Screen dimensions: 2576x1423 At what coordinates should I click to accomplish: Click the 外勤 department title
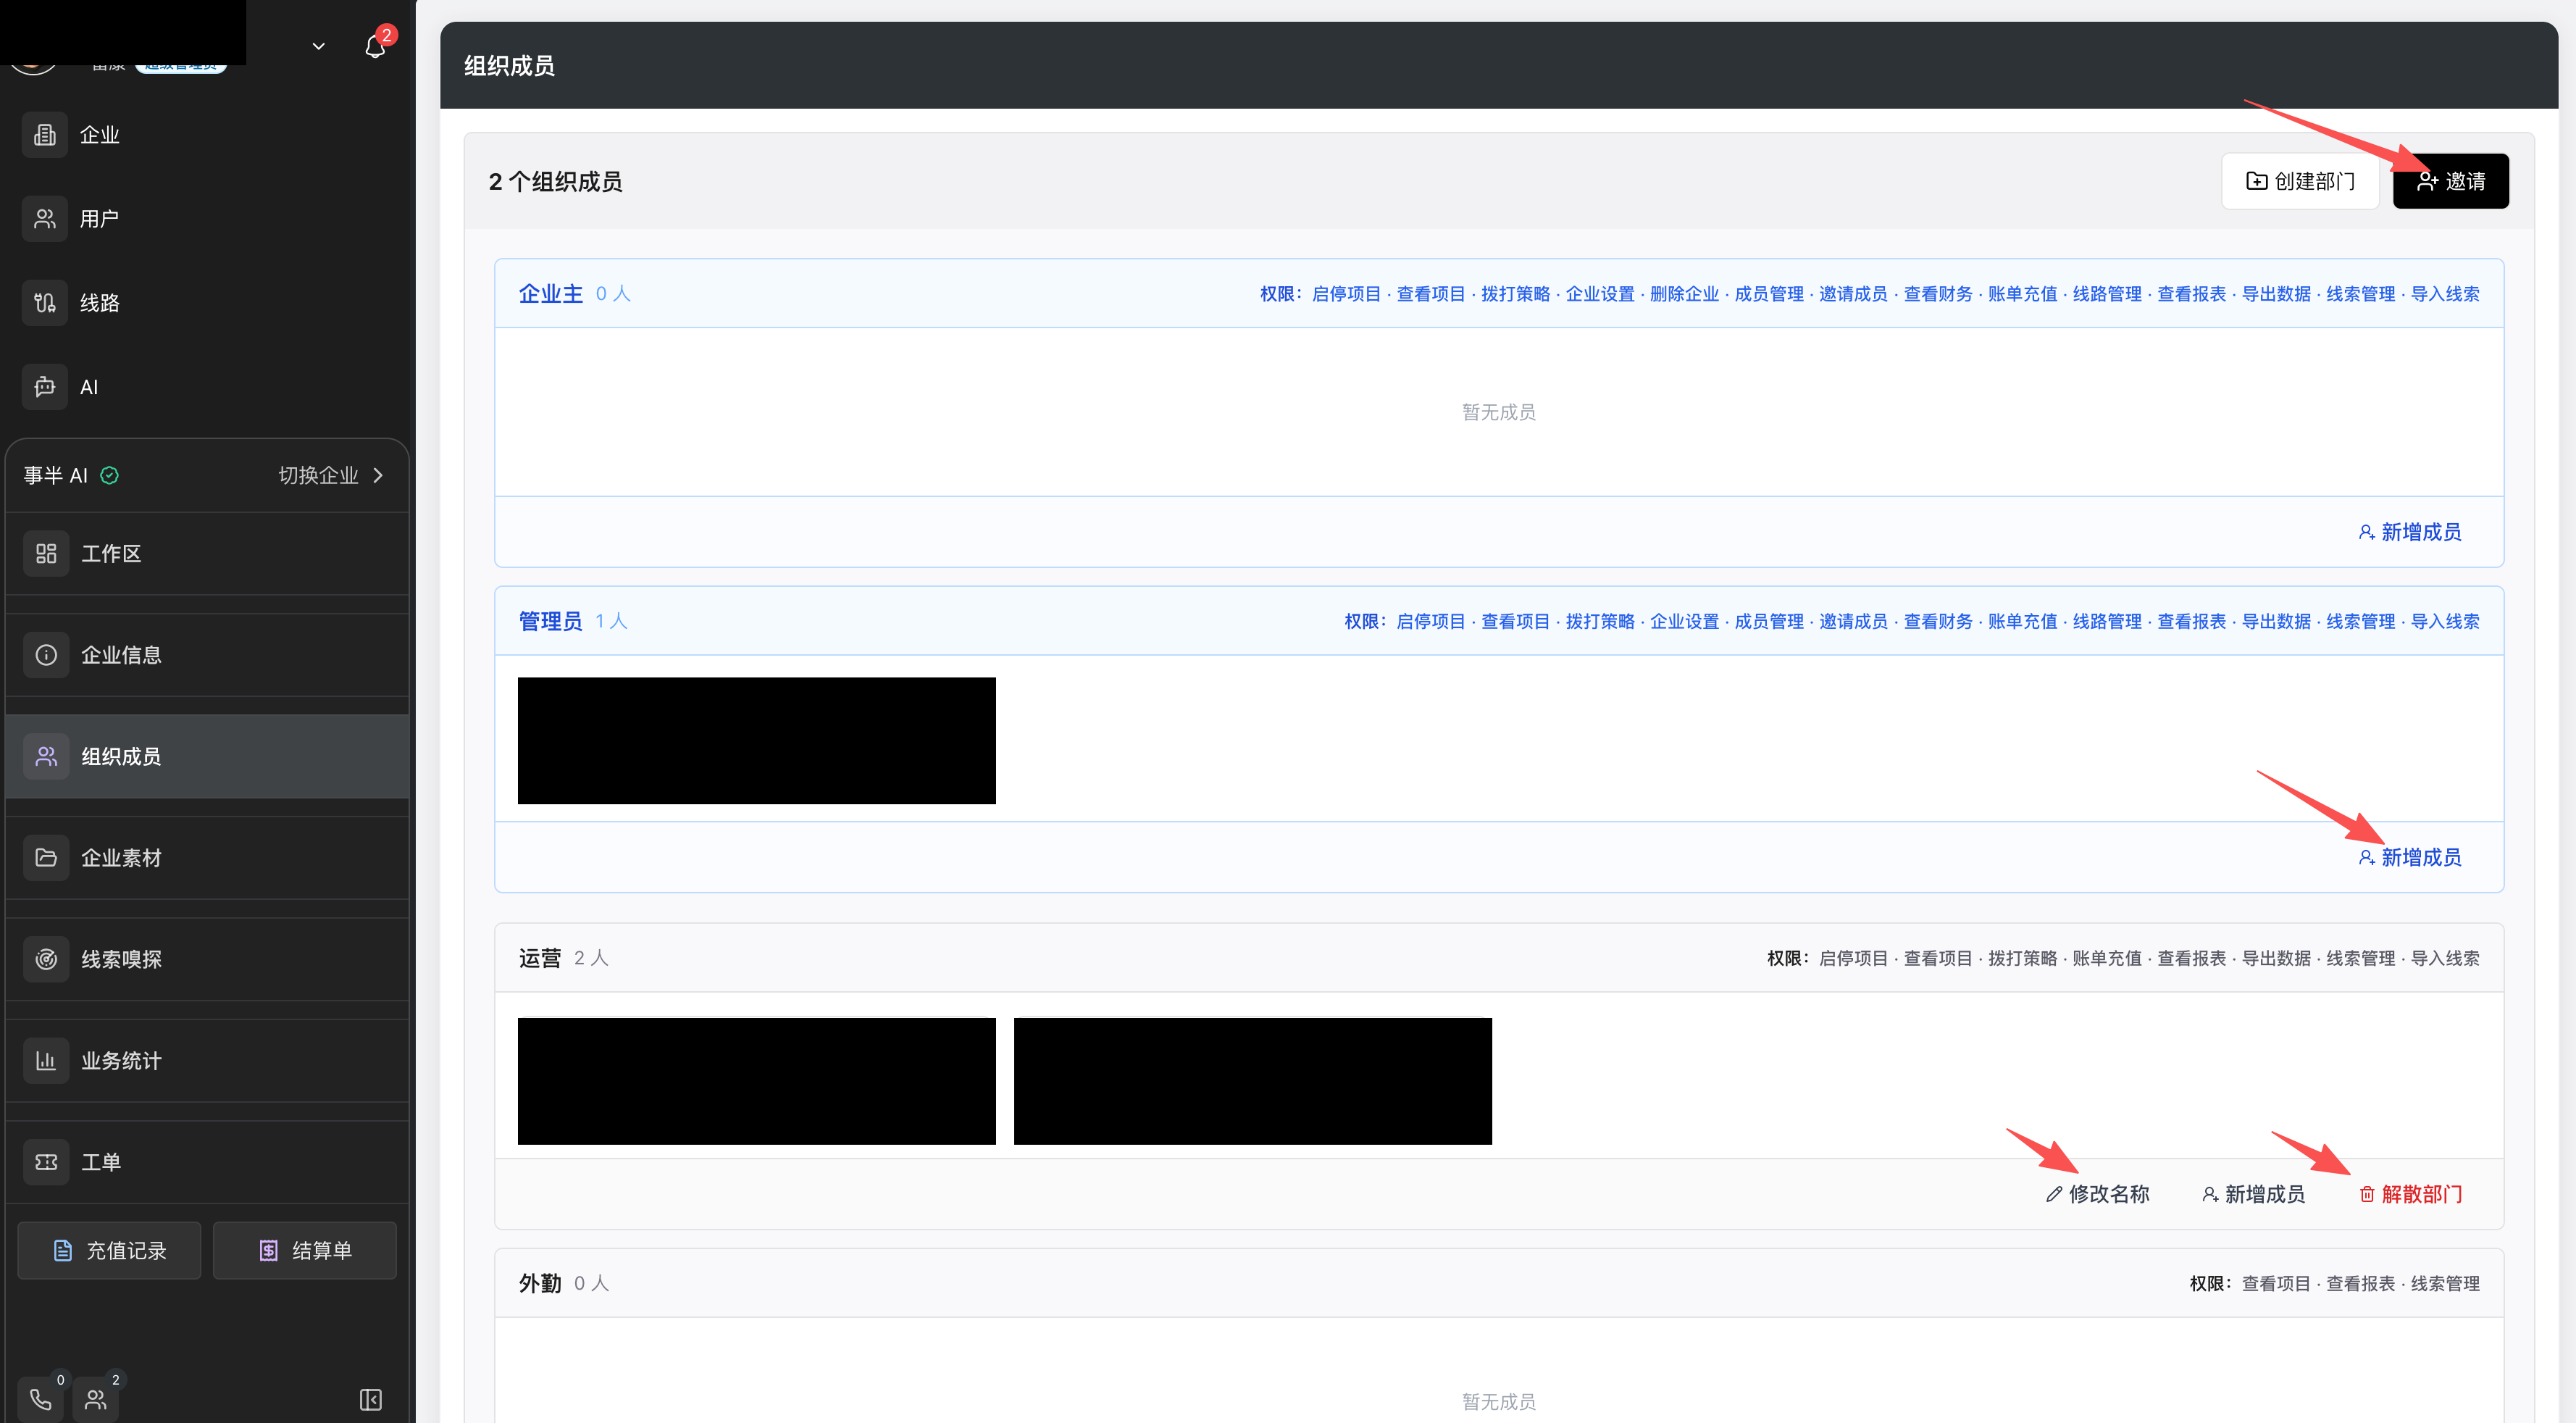pyautogui.click(x=540, y=1283)
